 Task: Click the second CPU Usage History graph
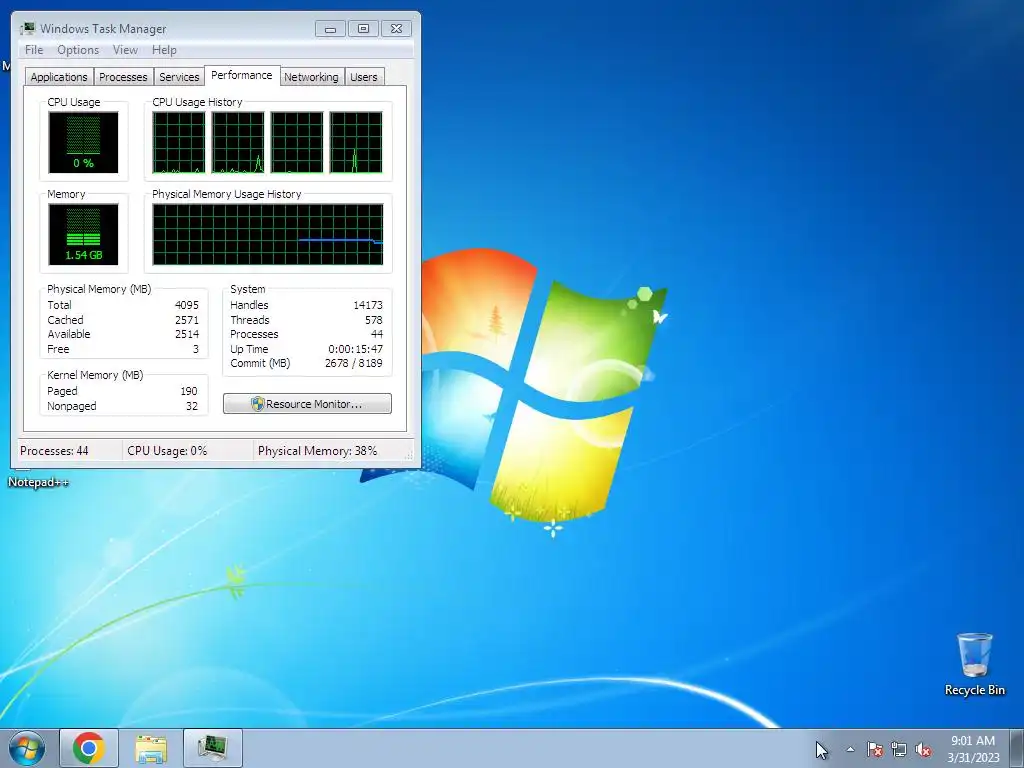tap(238, 142)
